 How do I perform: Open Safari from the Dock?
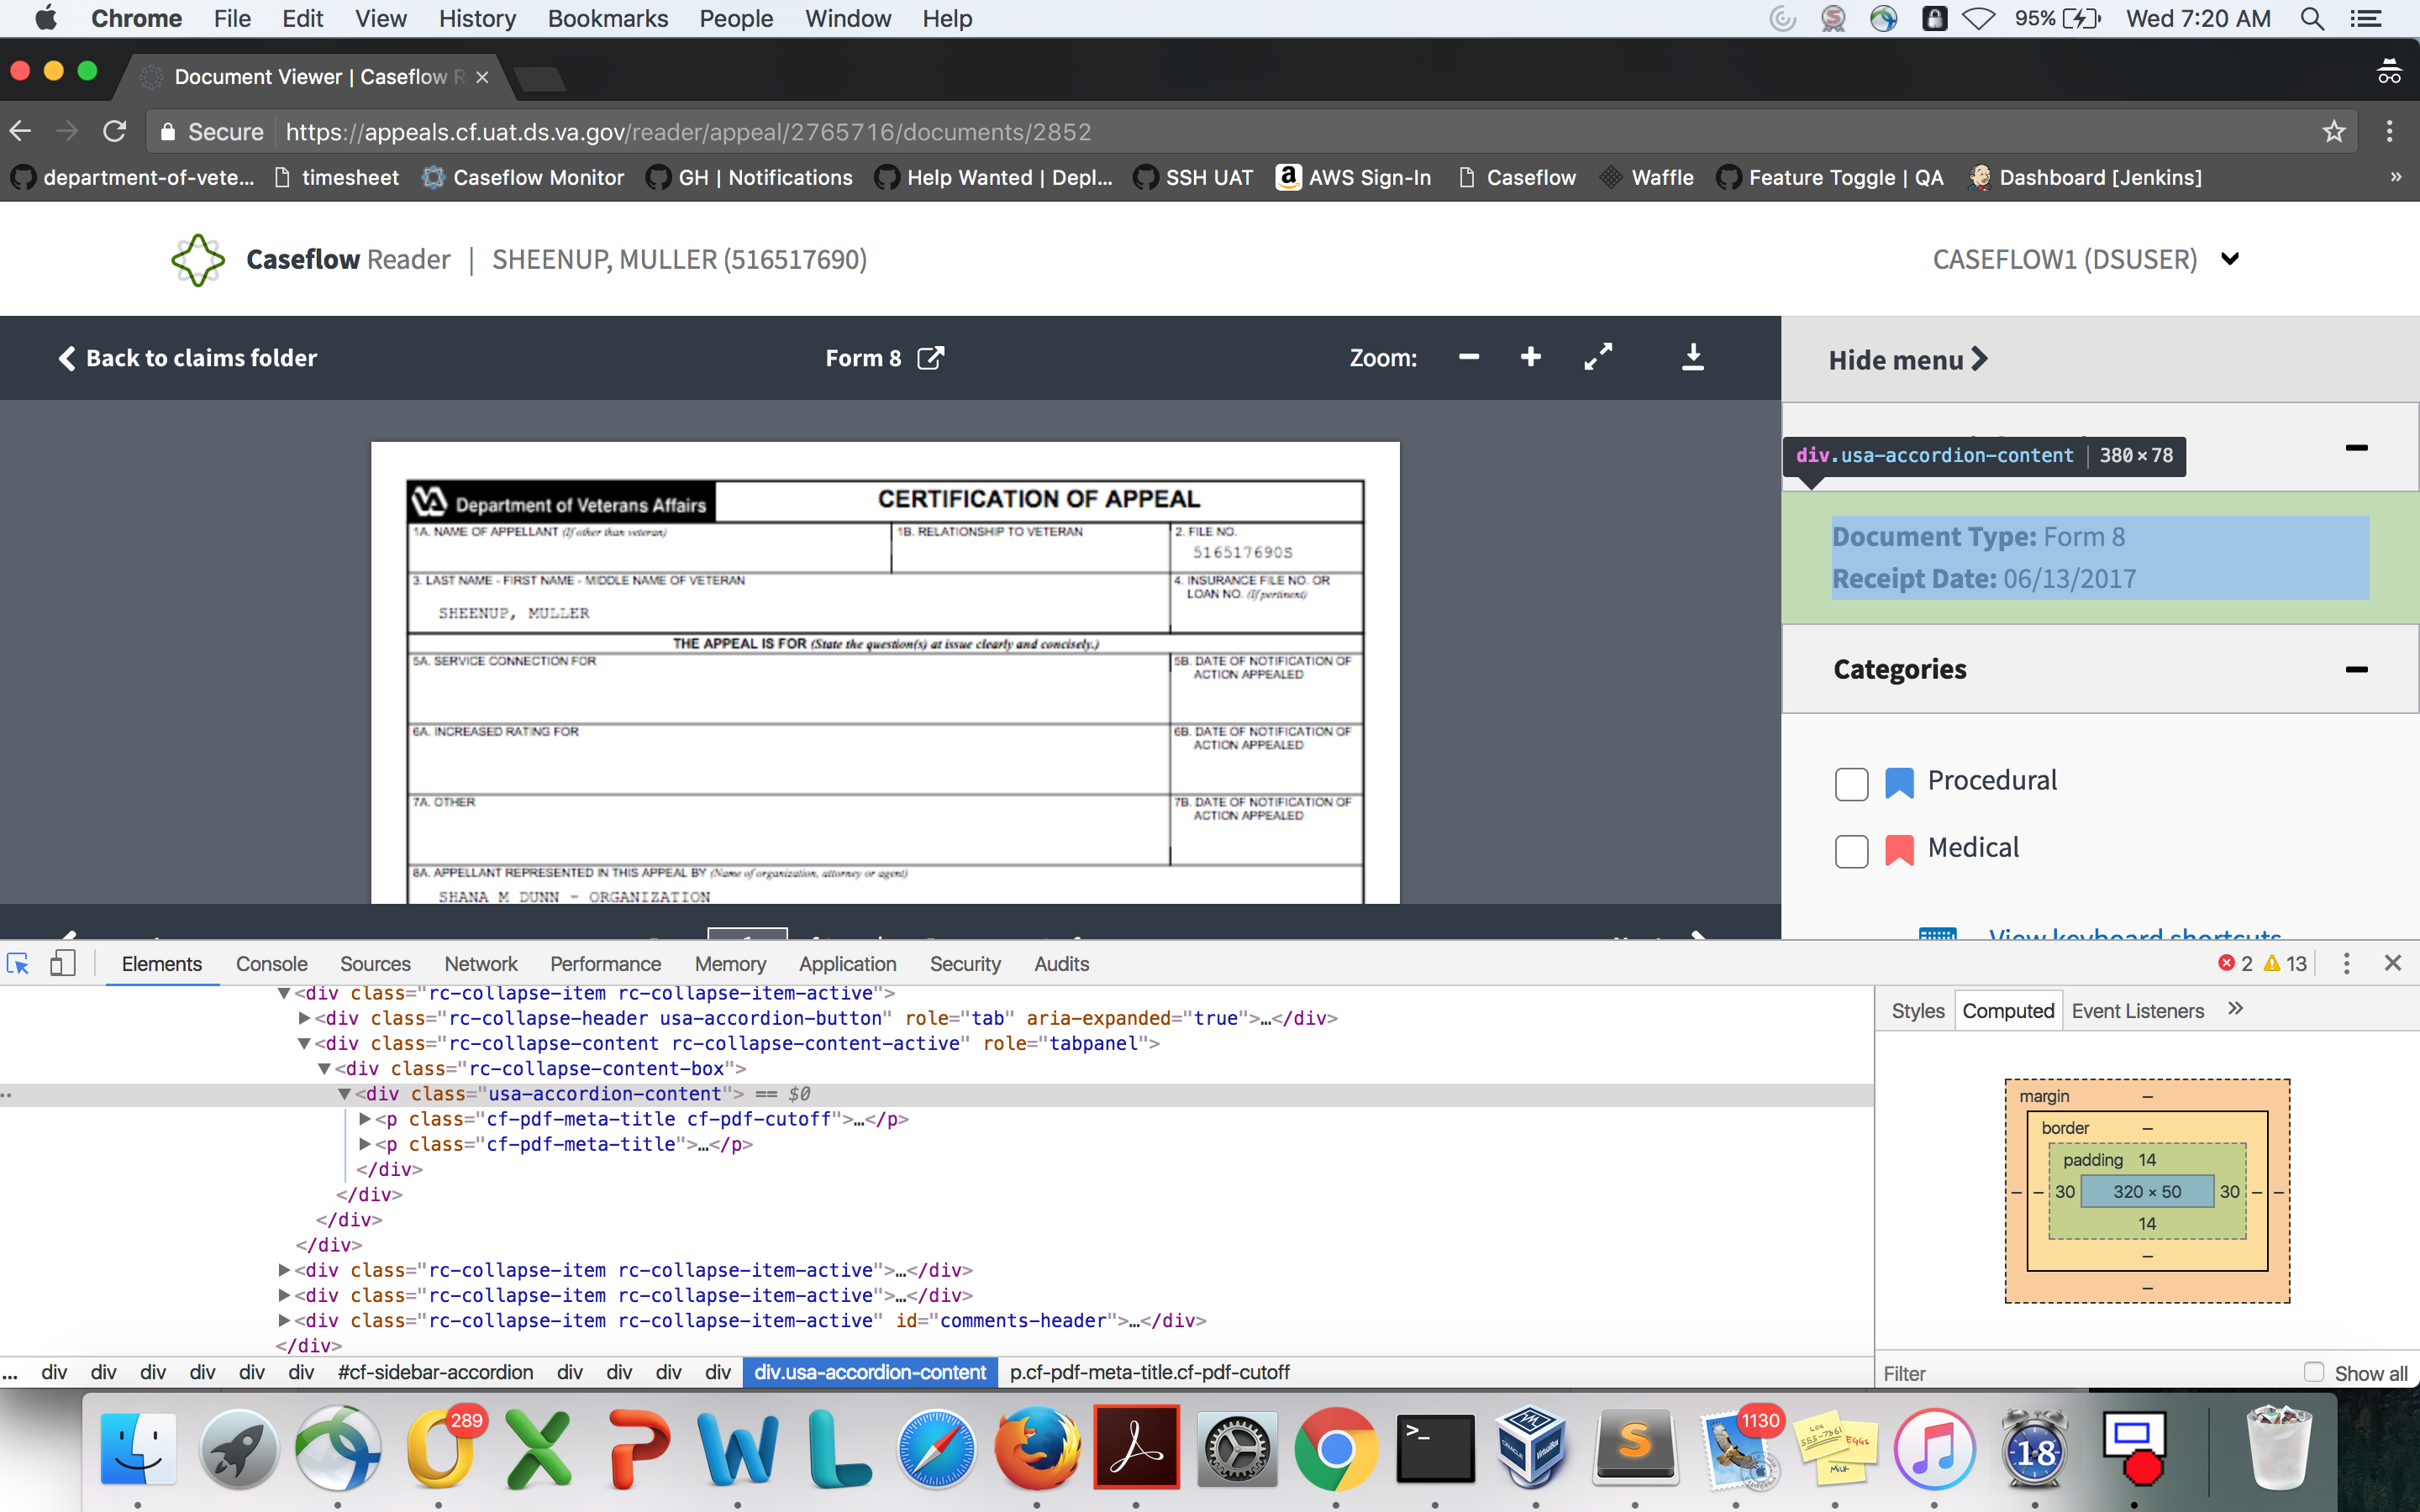coord(936,1448)
